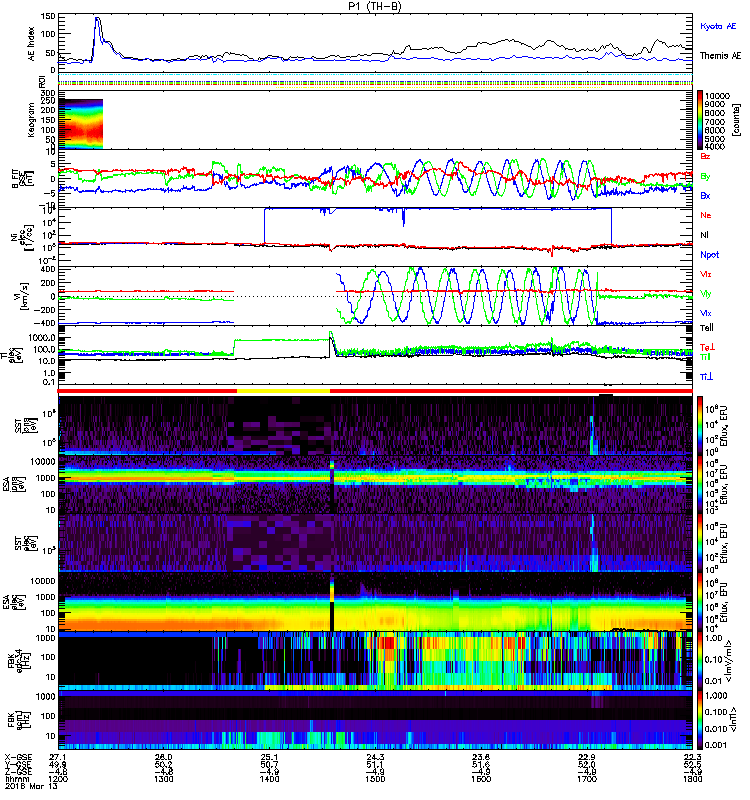The height and width of the screenshot is (800, 750).
Task: Open the keogram image thumbnail
Action: (x=81, y=123)
